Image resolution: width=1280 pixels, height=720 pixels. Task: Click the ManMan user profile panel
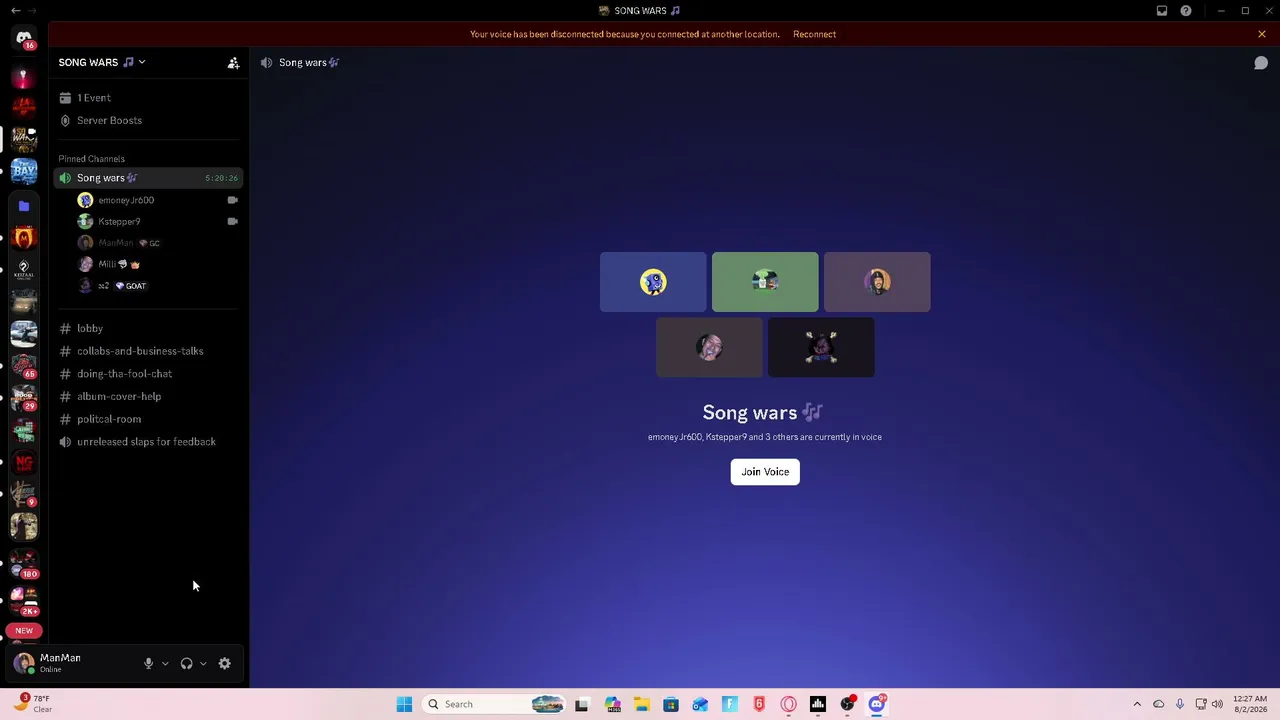(72, 663)
